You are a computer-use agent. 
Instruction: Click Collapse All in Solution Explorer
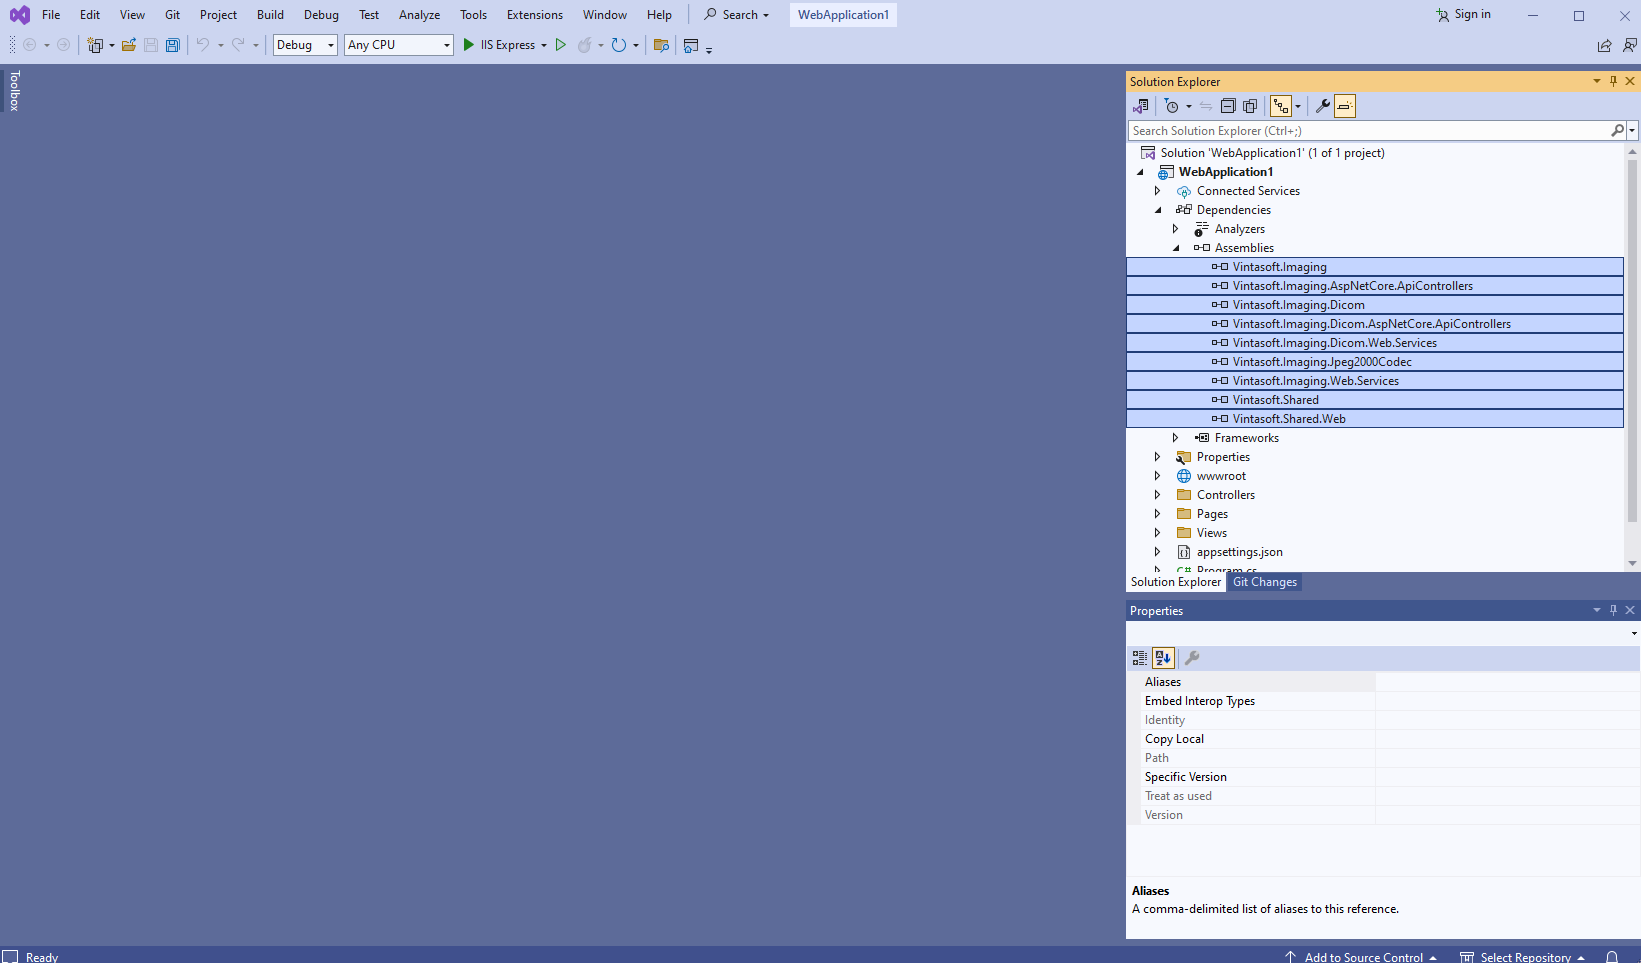tap(1228, 106)
